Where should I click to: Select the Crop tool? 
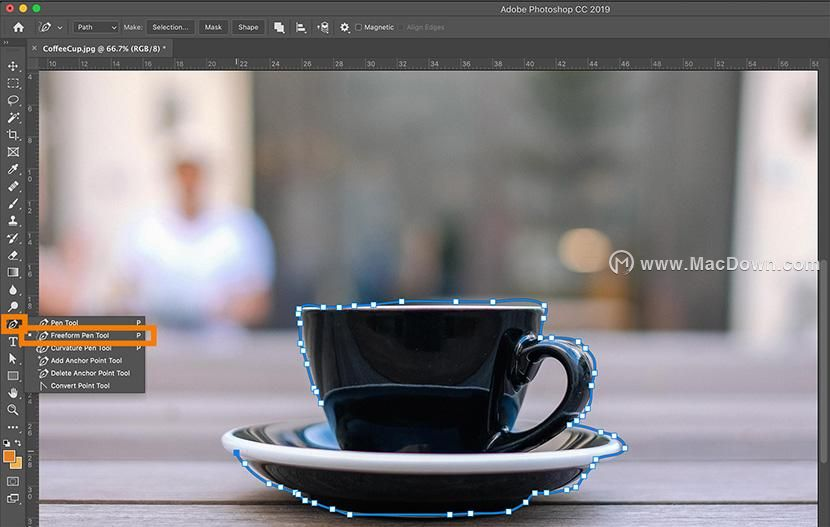pos(13,134)
